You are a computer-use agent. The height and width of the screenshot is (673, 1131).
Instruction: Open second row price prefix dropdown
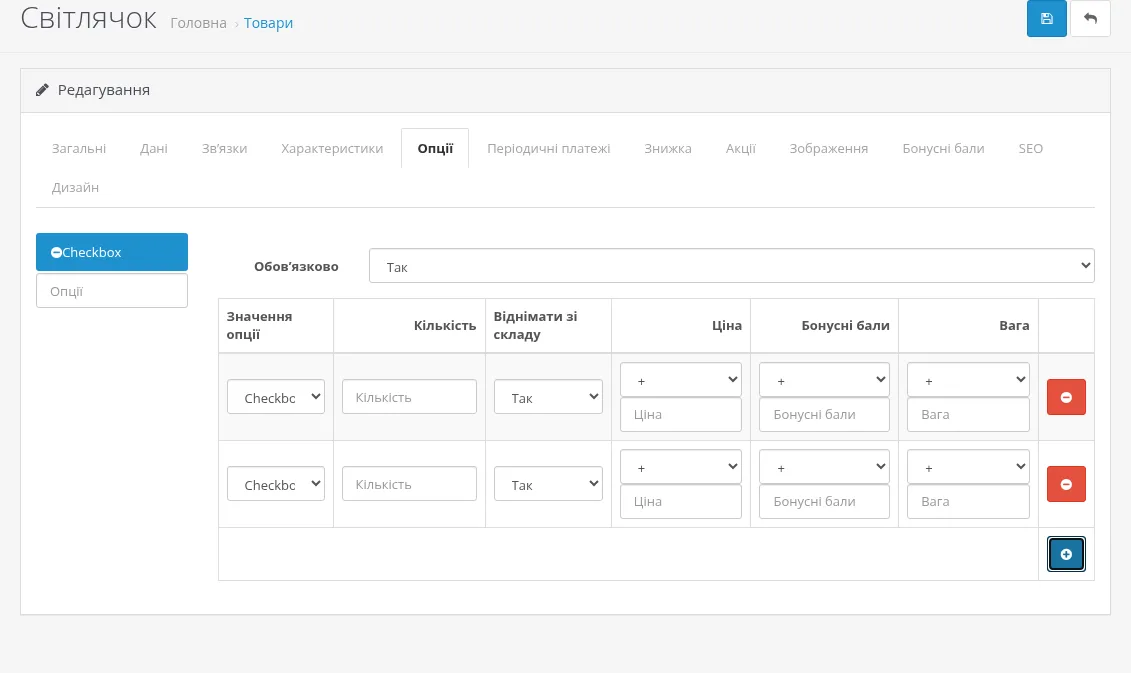coord(681,467)
